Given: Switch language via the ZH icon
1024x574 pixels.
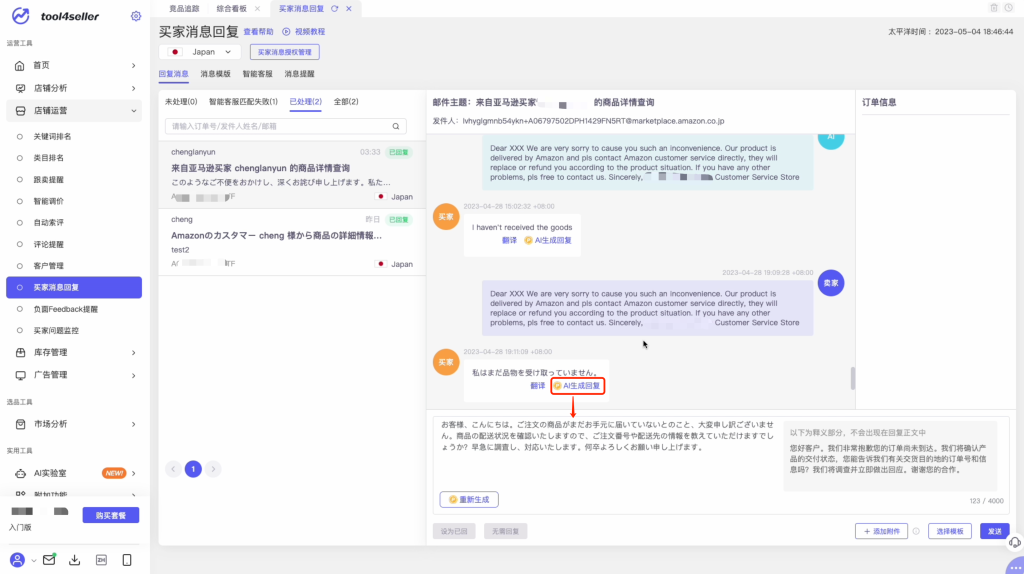Looking at the screenshot, I should click(x=101, y=560).
